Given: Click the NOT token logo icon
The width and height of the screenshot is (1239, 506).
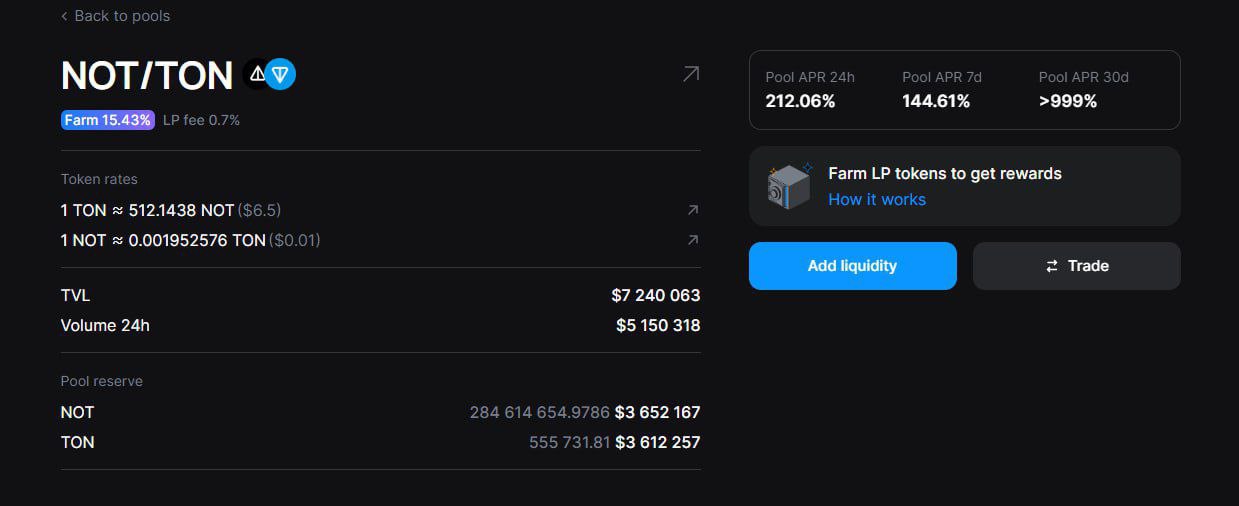Looking at the screenshot, I should pos(256,74).
